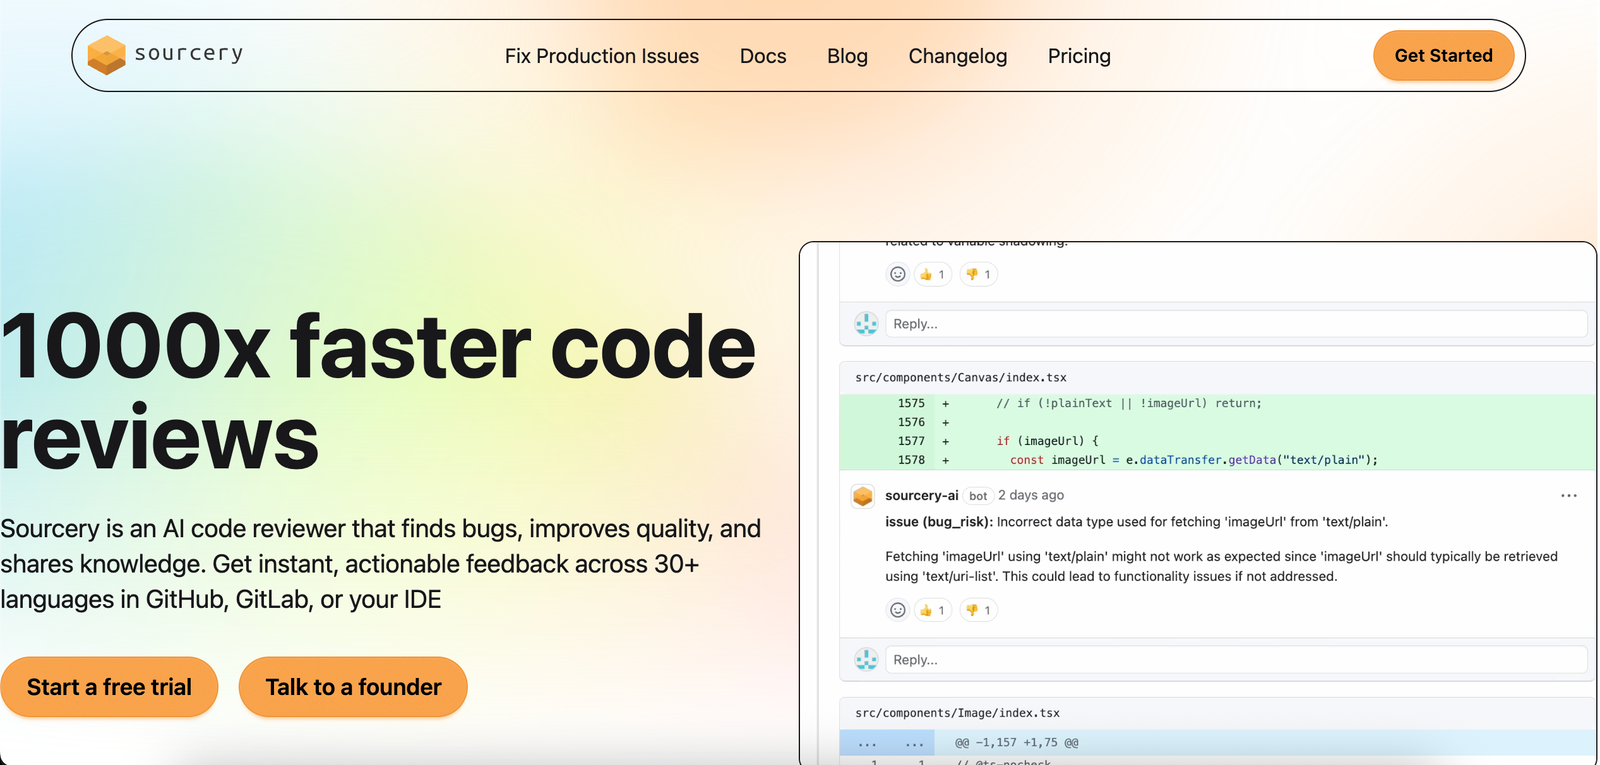Click thumbs down reaction above first Reply box
The image size is (1600, 765).
978,274
